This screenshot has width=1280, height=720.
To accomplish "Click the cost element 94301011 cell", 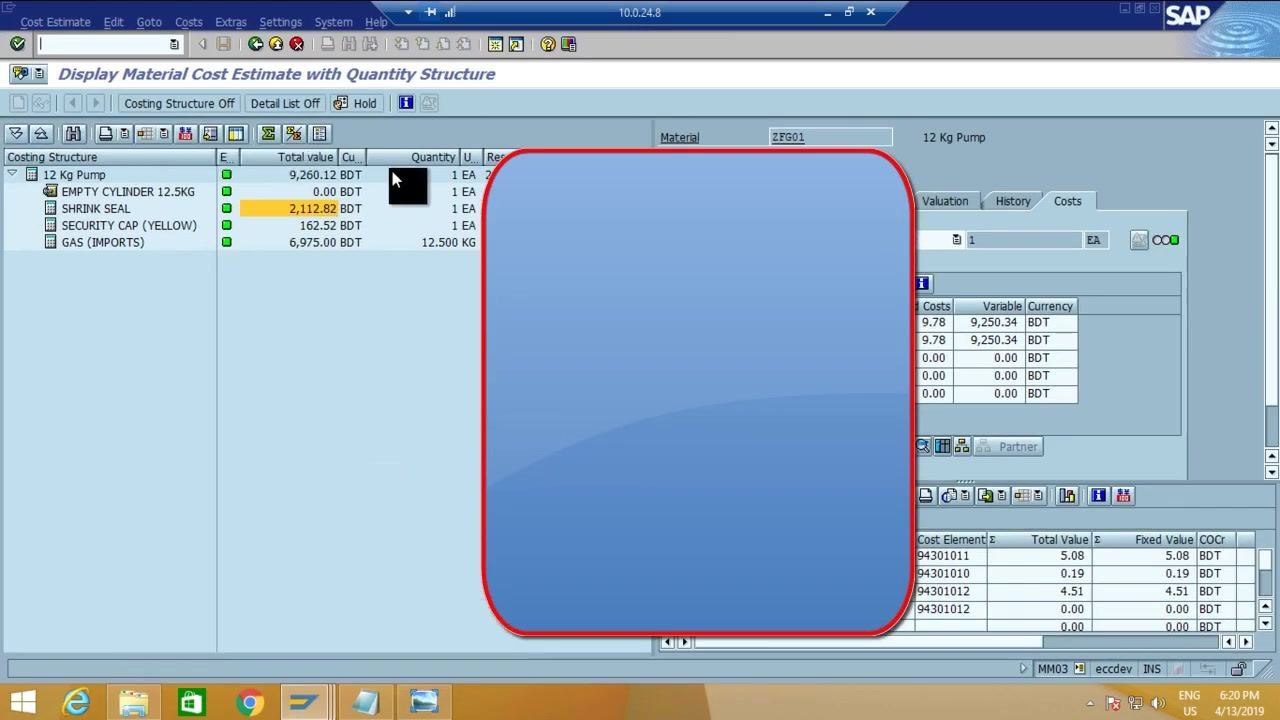I will click(950, 556).
